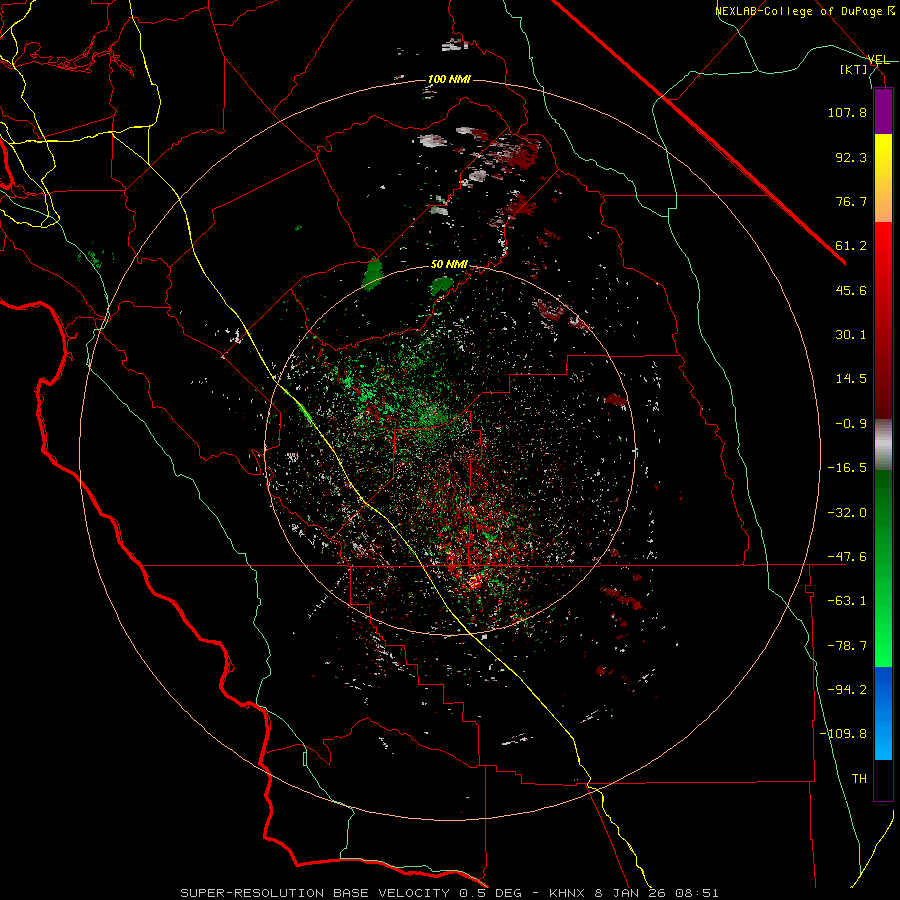Click the purple top segment of color bar
This screenshot has height=900, width=900.
883,111
